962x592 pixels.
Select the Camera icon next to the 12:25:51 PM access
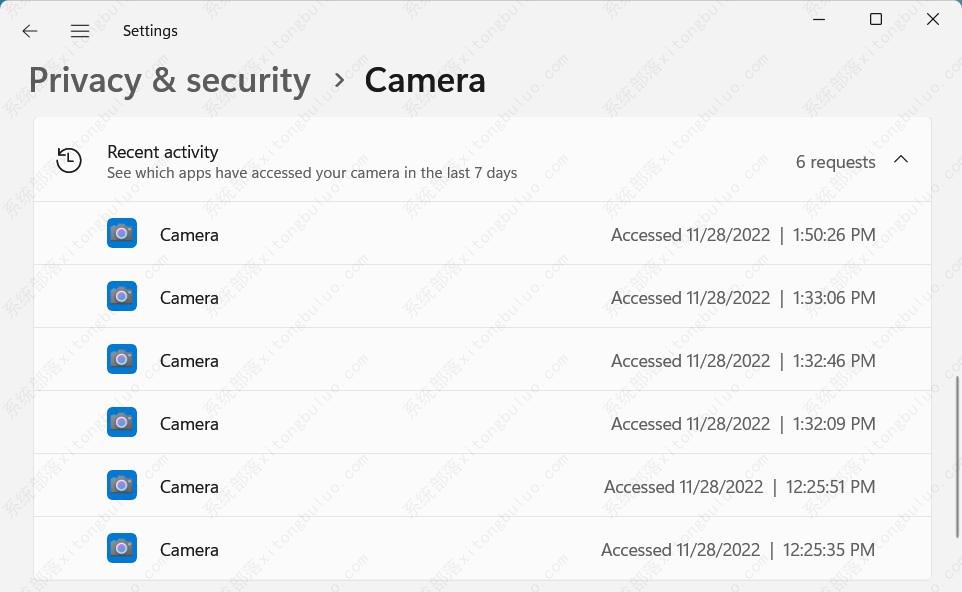pos(121,485)
